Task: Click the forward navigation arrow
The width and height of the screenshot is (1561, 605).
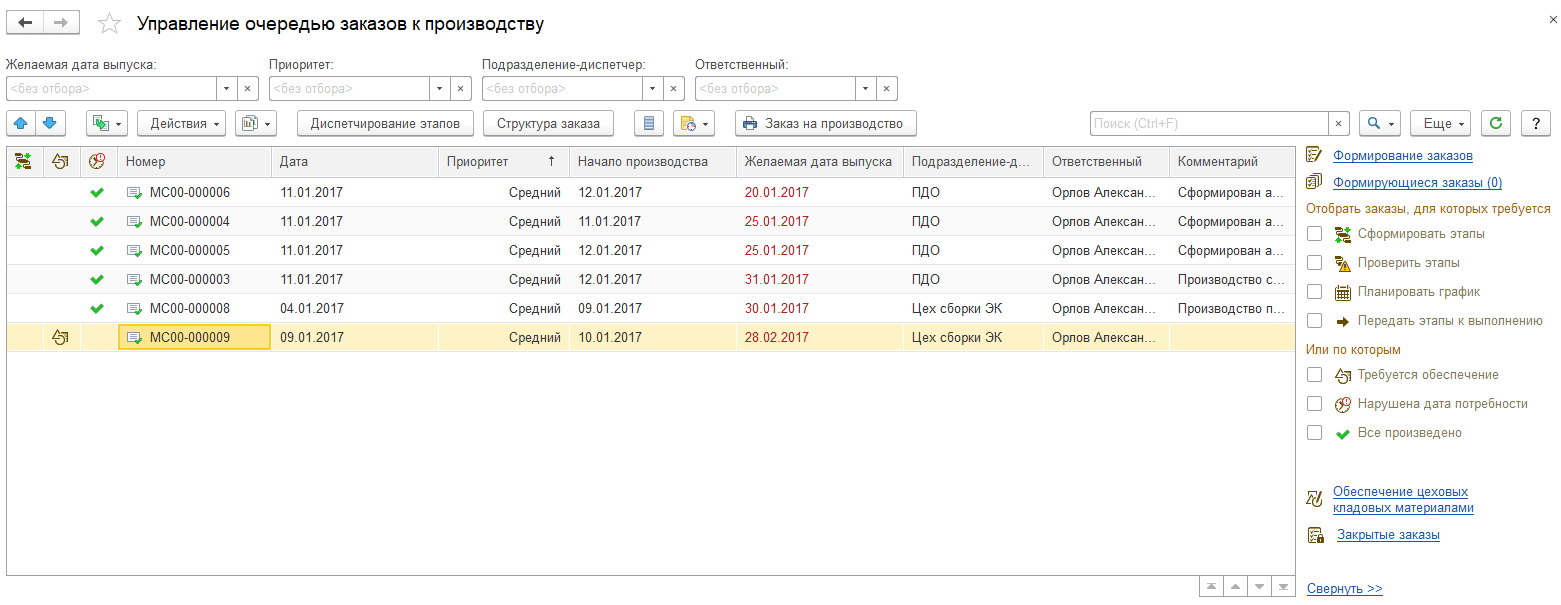Action: pos(62,22)
